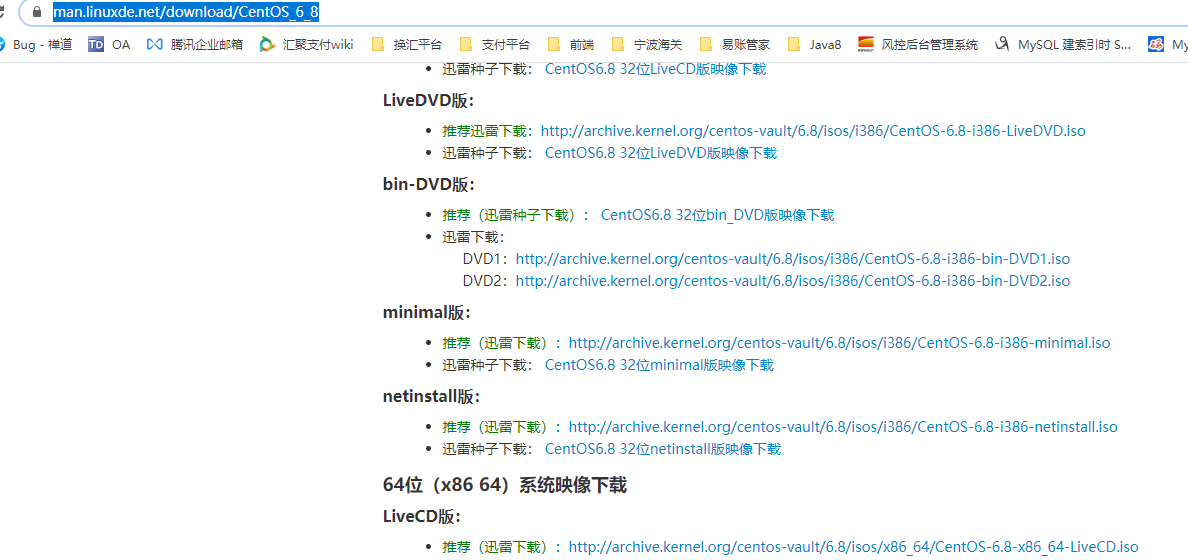The width and height of the screenshot is (1188, 560).
Task: Open the 换汇平台 bookmark folder
Action: (x=407, y=45)
